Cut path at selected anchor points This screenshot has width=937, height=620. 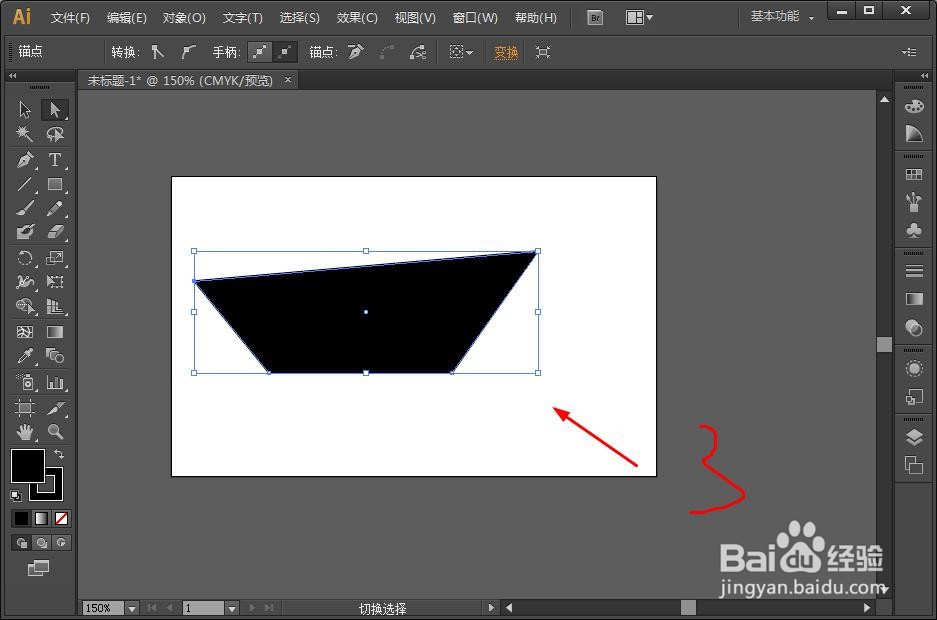(418, 53)
